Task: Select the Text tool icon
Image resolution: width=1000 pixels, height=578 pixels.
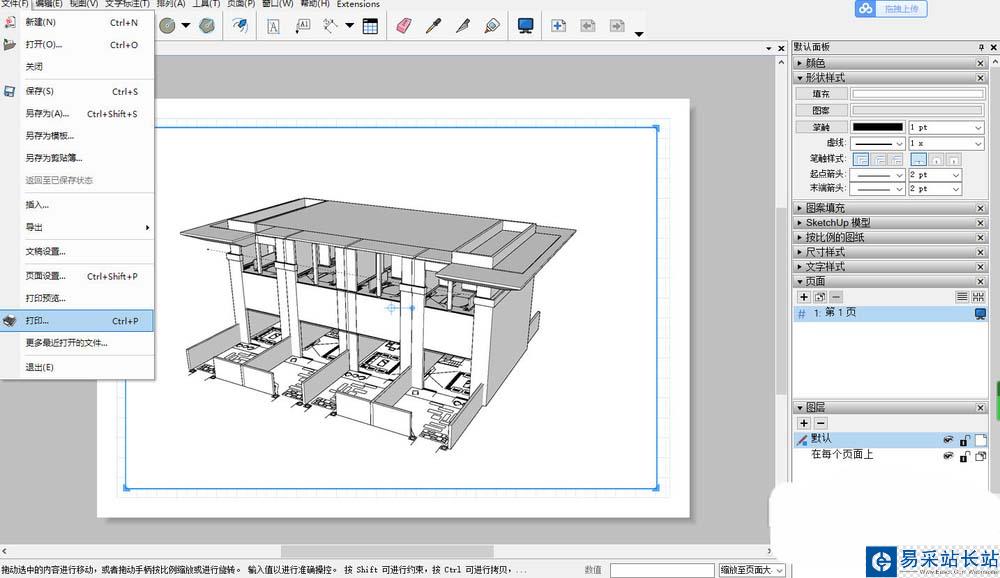Action: coord(273,26)
